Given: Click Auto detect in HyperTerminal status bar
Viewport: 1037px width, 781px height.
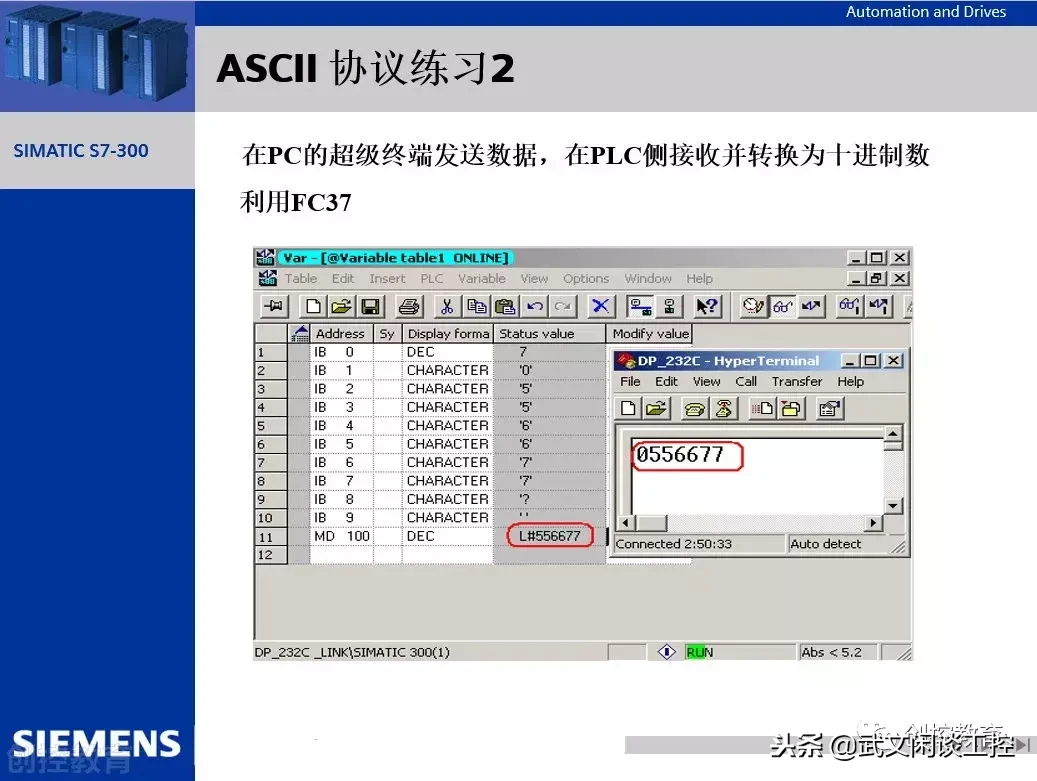Looking at the screenshot, I should pos(825,544).
